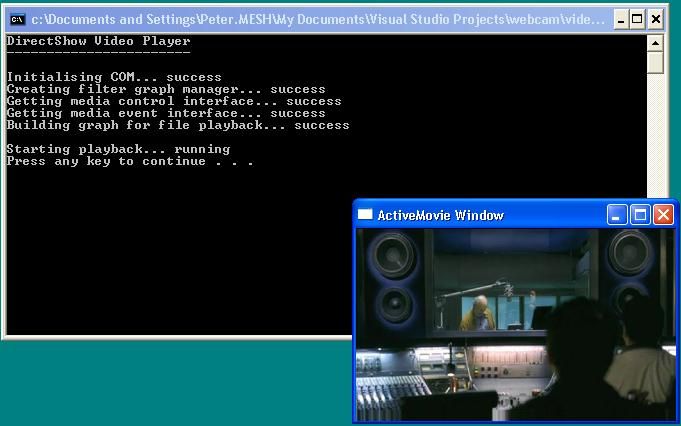
Task: Click the 'Press any key to continue' line
Action: point(130,162)
